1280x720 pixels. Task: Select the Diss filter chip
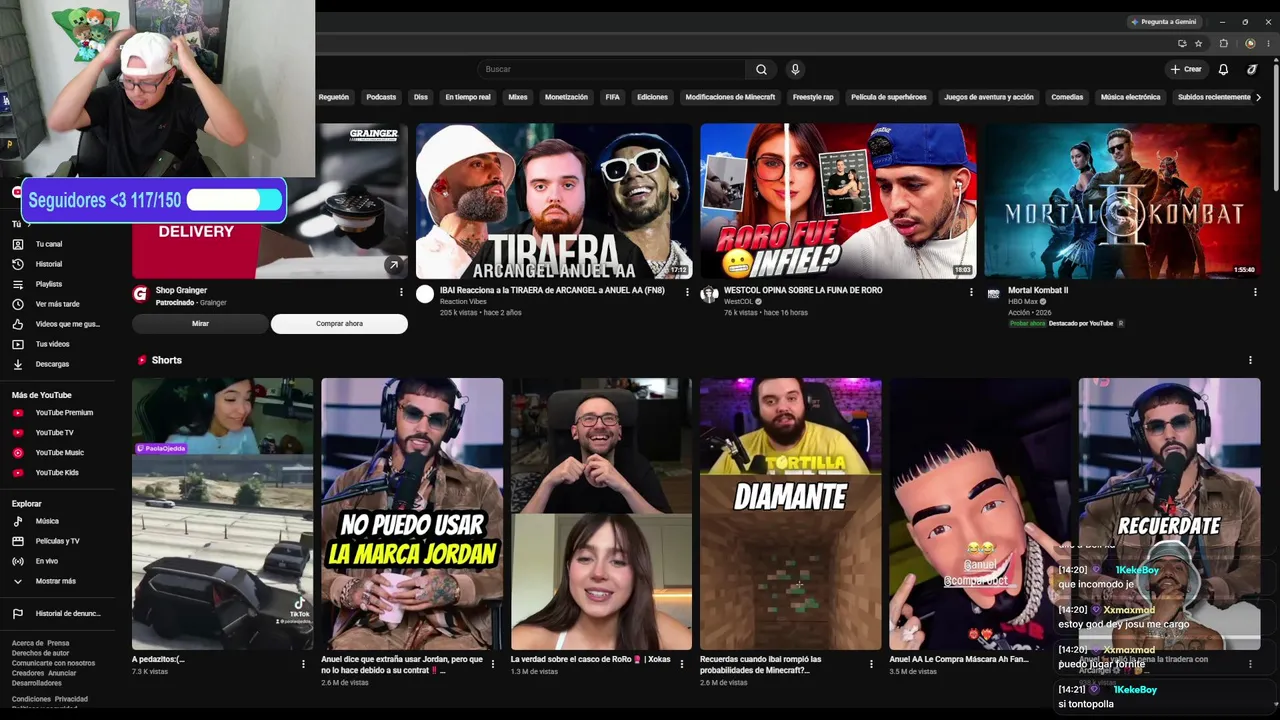click(421, 97)
